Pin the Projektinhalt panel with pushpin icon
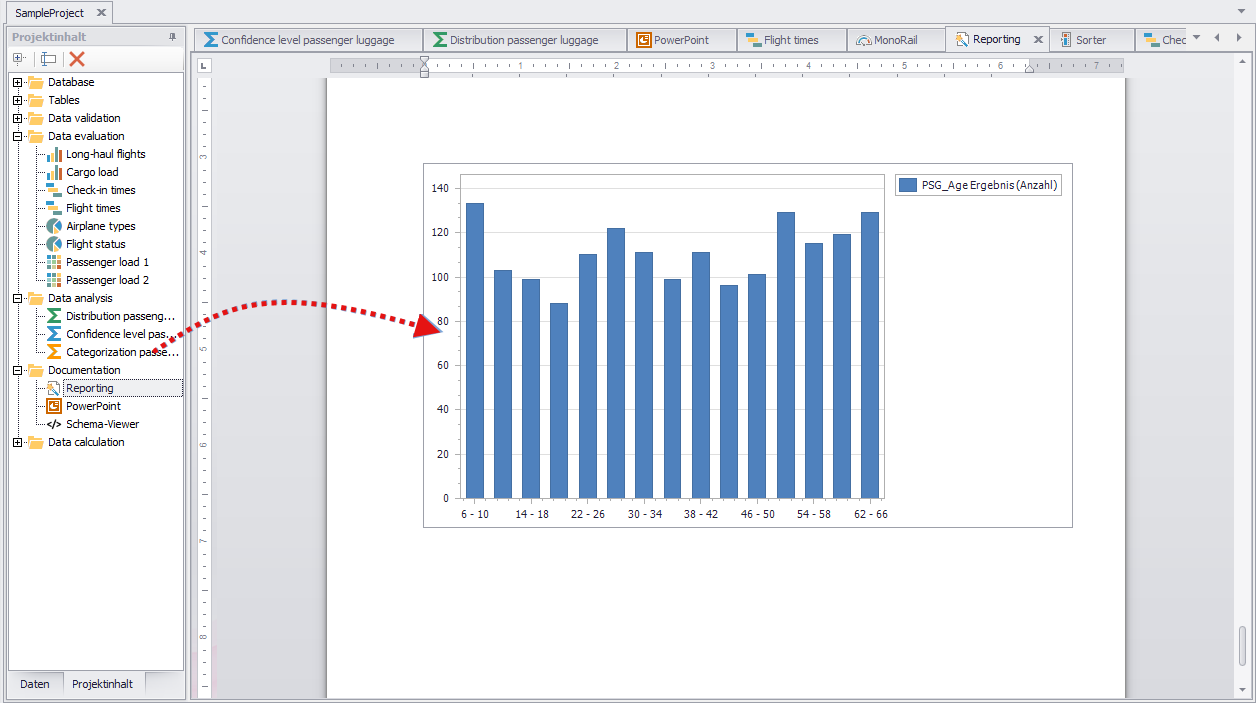Image resolution: width=1259 pixels, height=704 pixels. [172, 37]
